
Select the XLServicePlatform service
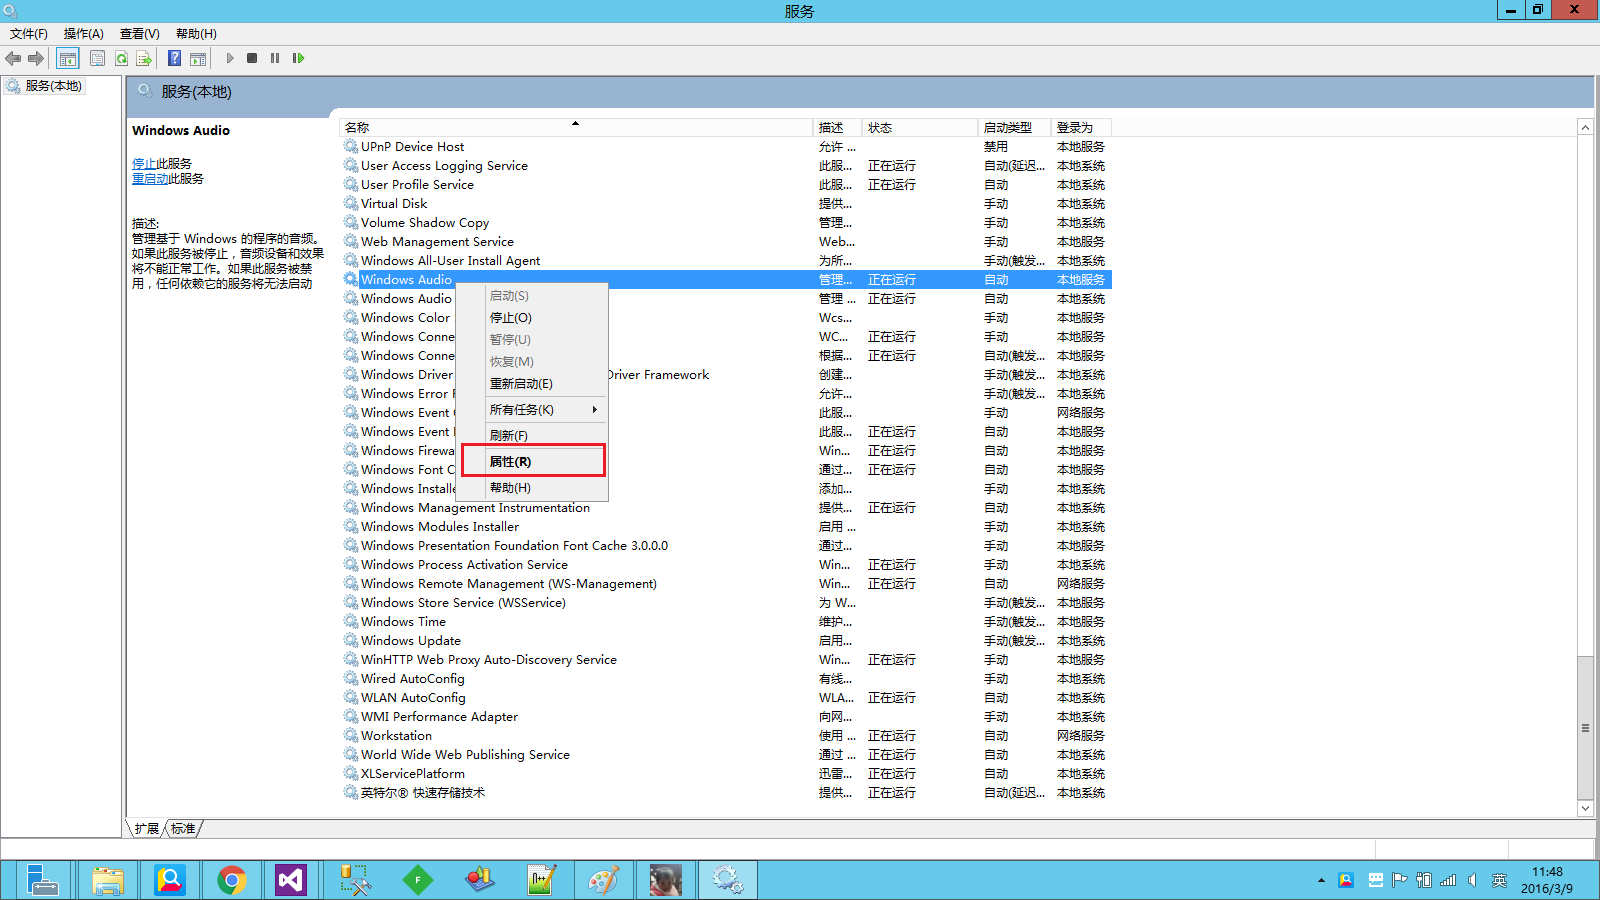pyautogui.click(x=726, y=774)
